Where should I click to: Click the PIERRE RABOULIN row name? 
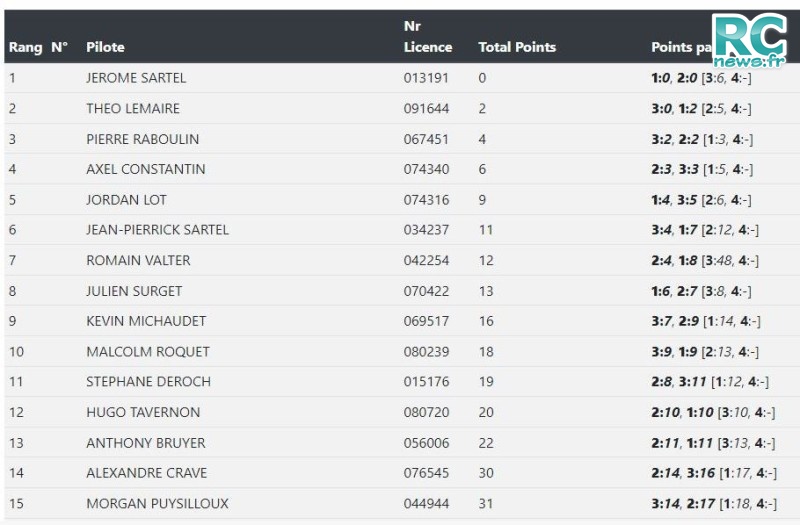[142, 139]
